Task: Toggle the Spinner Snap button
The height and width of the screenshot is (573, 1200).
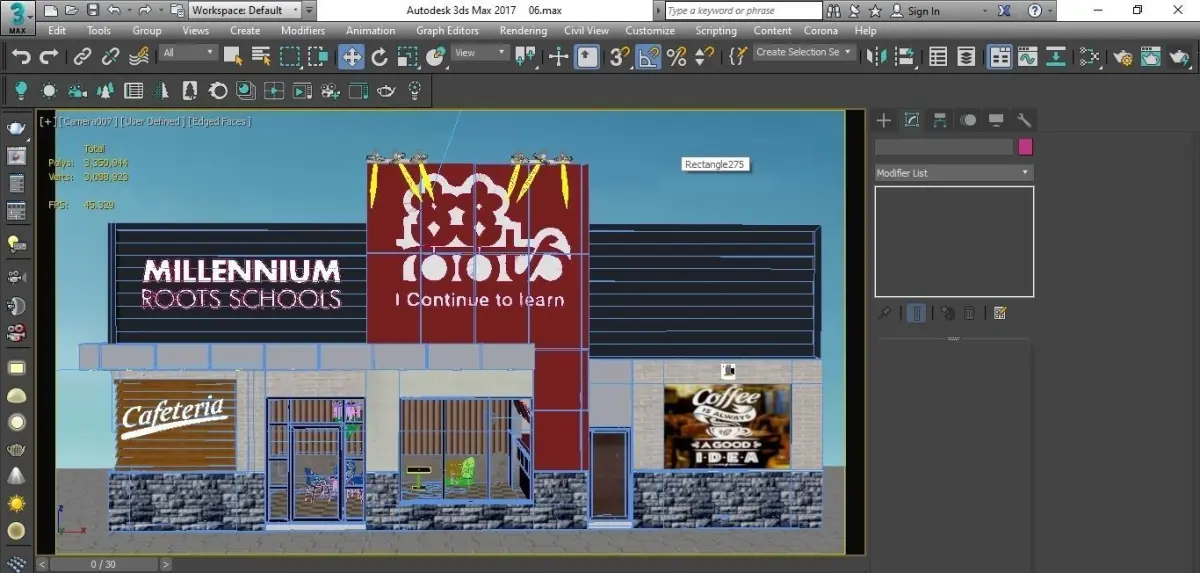Action: click(705, 57)
